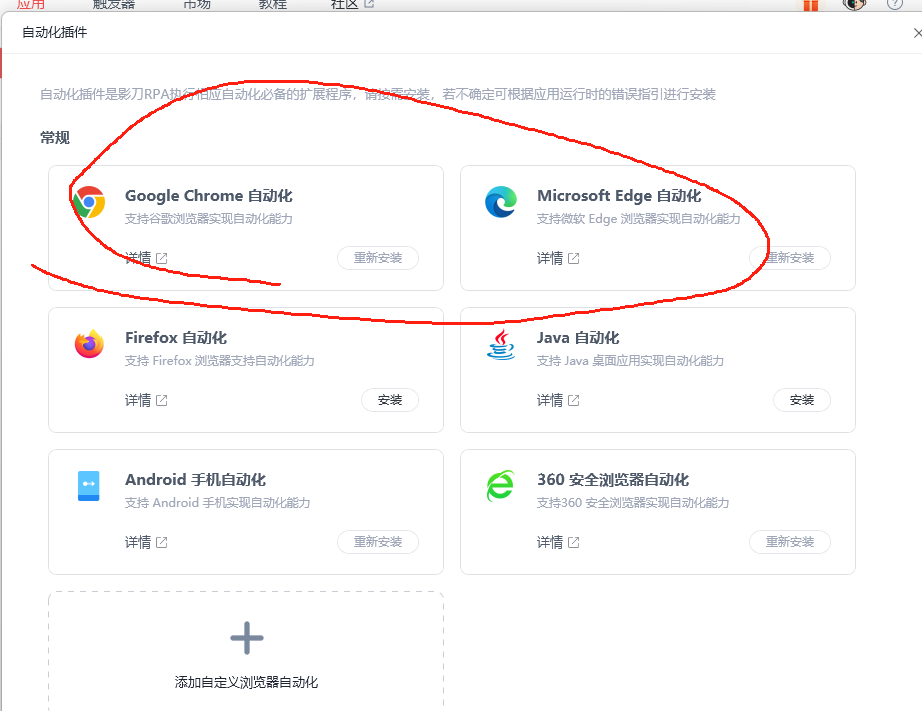Image resolution: width=922 pixels, height=711 pixels.
Task: Click the Firefox logo icon
Action: click(89, 344)
